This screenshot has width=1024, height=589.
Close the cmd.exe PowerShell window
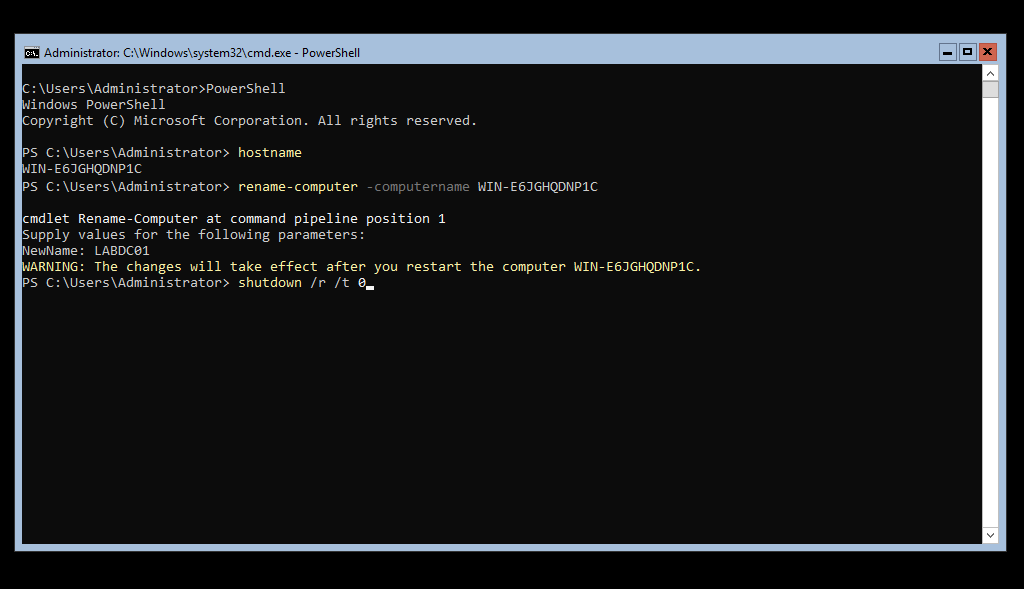988,52
